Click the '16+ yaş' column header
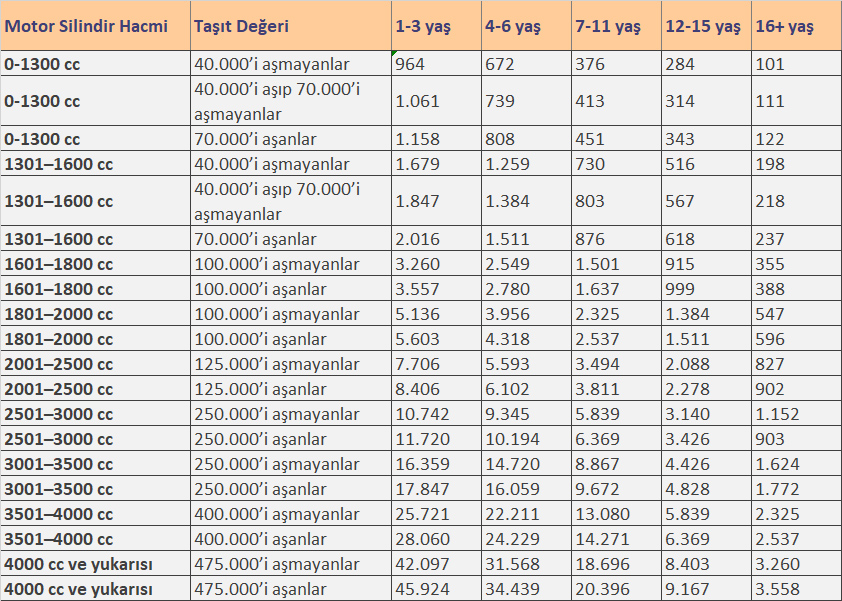 tap(796, 26)
